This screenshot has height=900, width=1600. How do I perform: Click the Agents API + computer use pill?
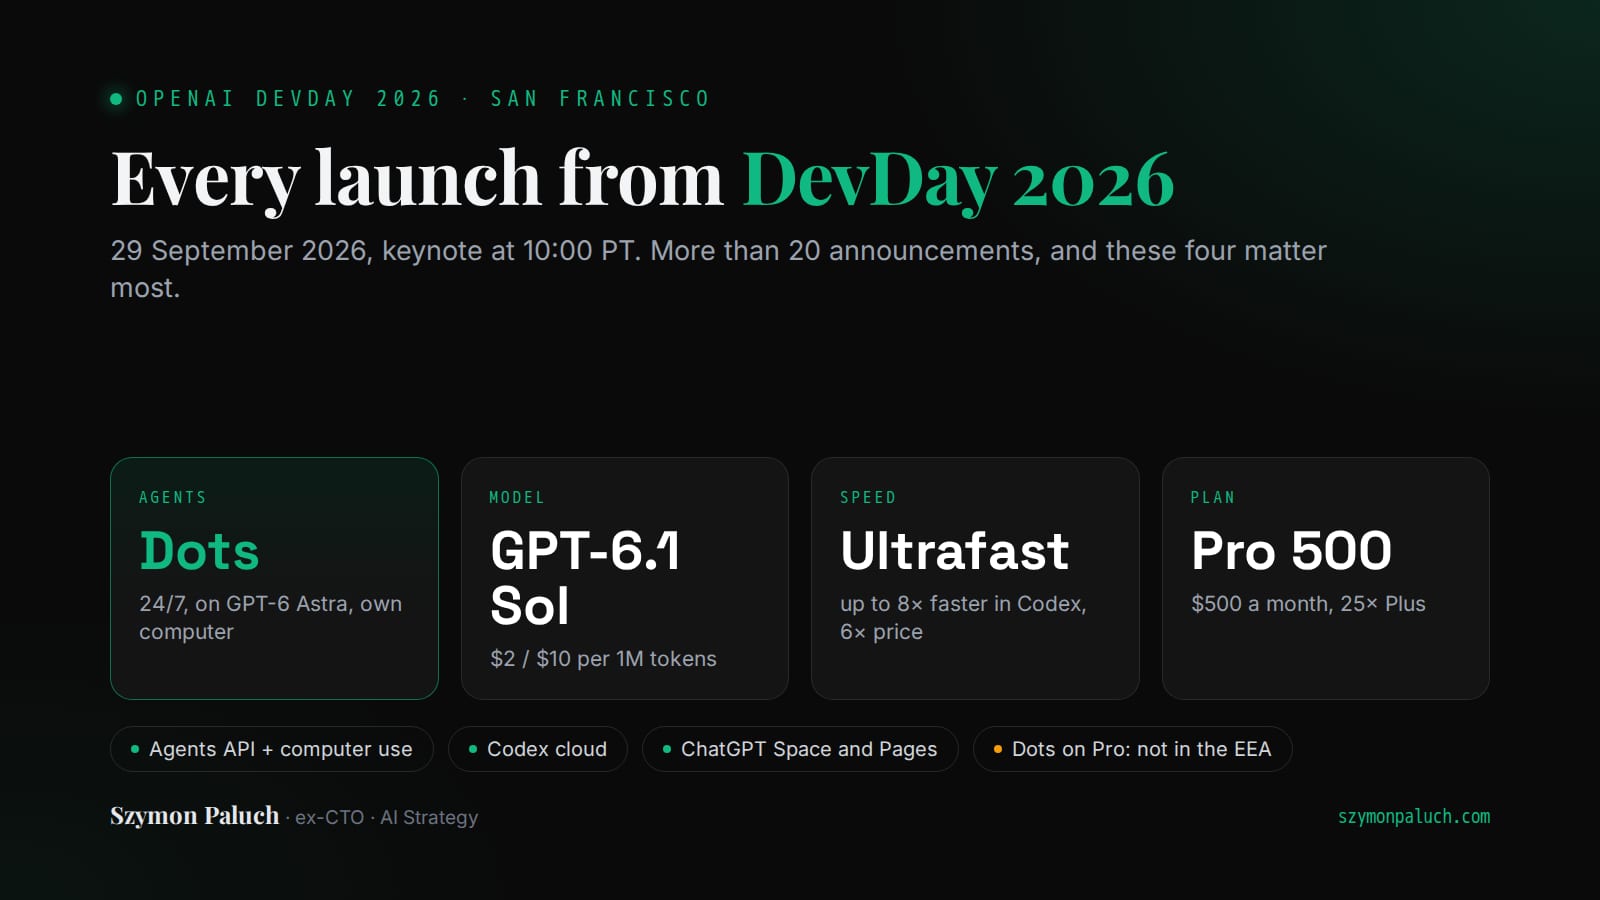272,749
